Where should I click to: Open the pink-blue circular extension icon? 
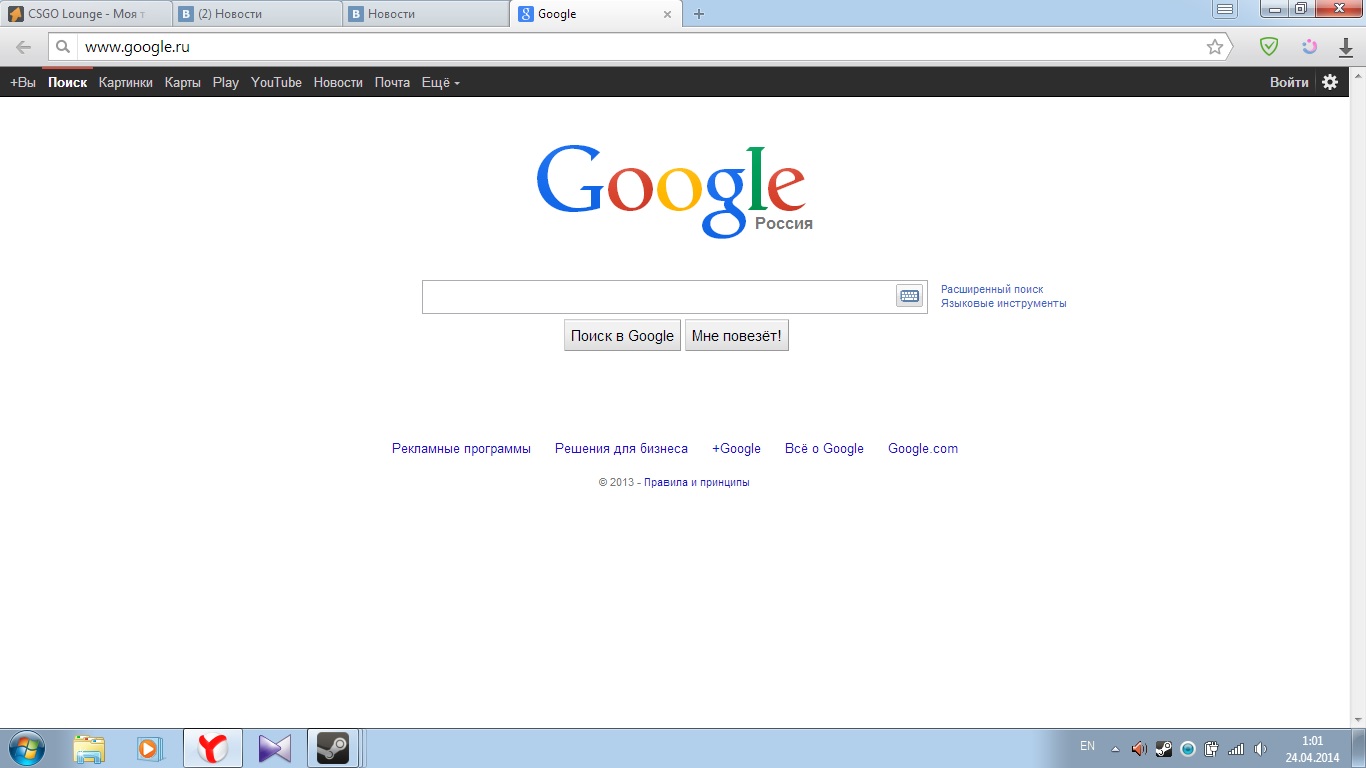[x=1310, y=47]
